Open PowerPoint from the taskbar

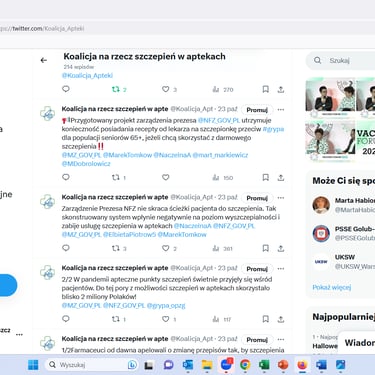283,365
